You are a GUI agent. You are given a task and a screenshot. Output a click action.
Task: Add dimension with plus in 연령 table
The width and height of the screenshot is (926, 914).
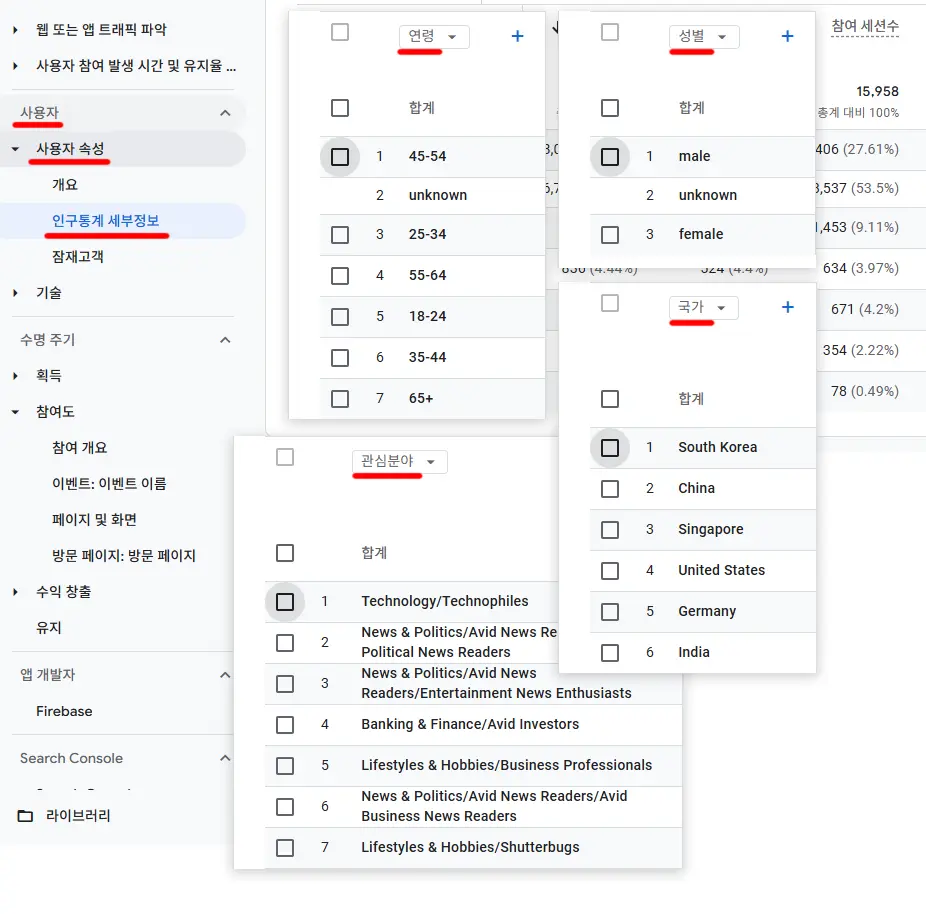pos(517,37)
